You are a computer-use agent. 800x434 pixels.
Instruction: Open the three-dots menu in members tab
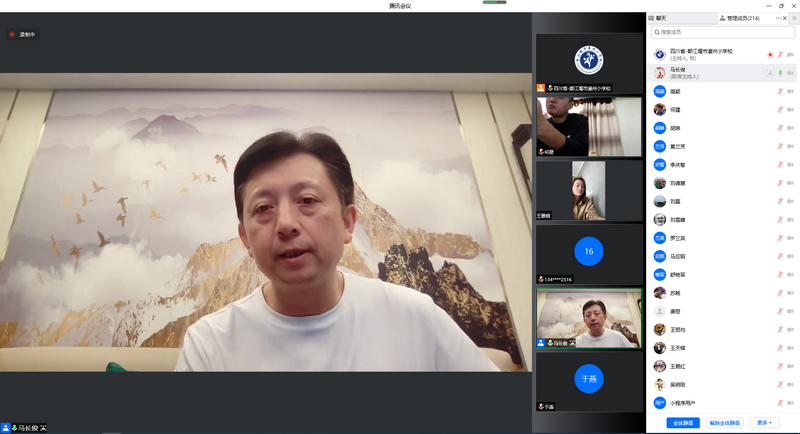[779, 18]
